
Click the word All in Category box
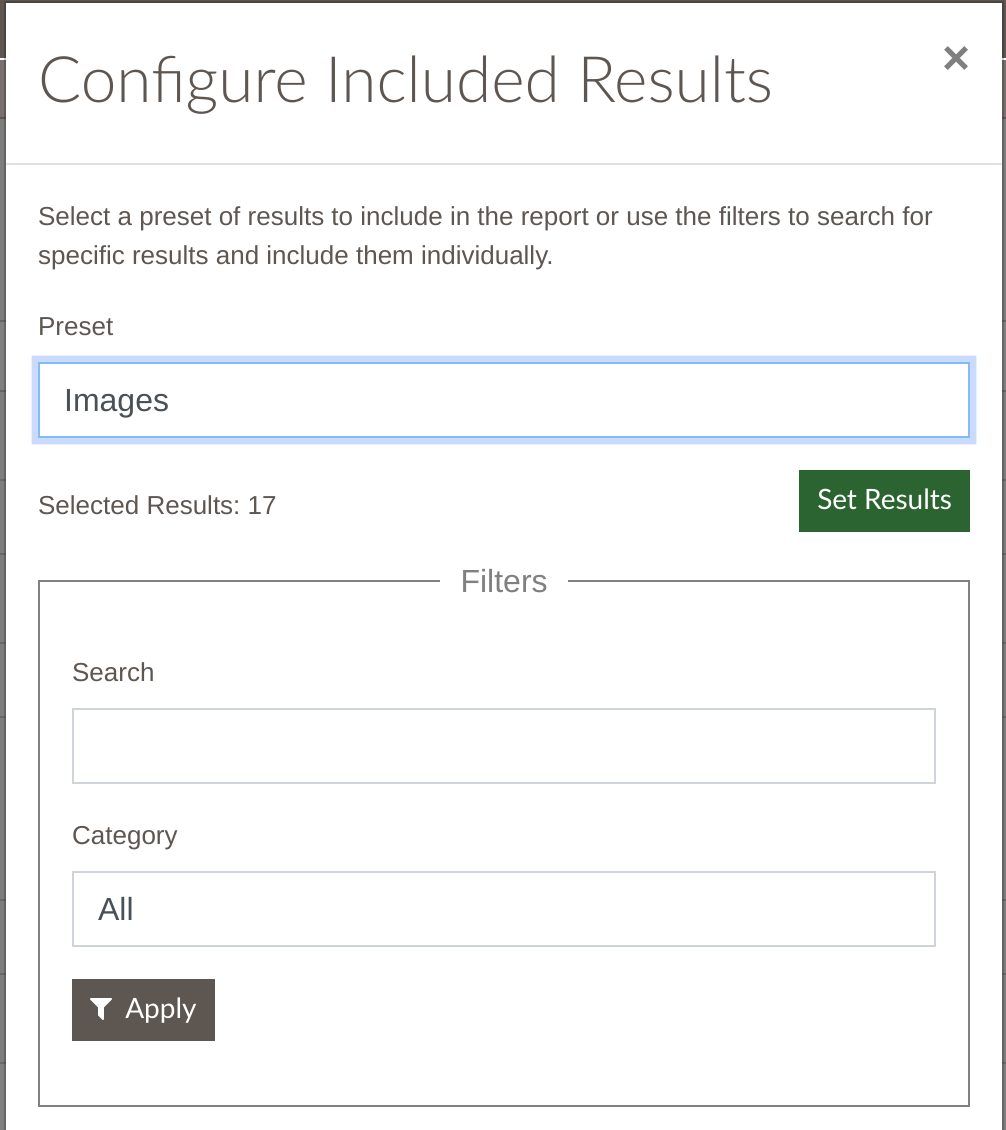point(115,909)
